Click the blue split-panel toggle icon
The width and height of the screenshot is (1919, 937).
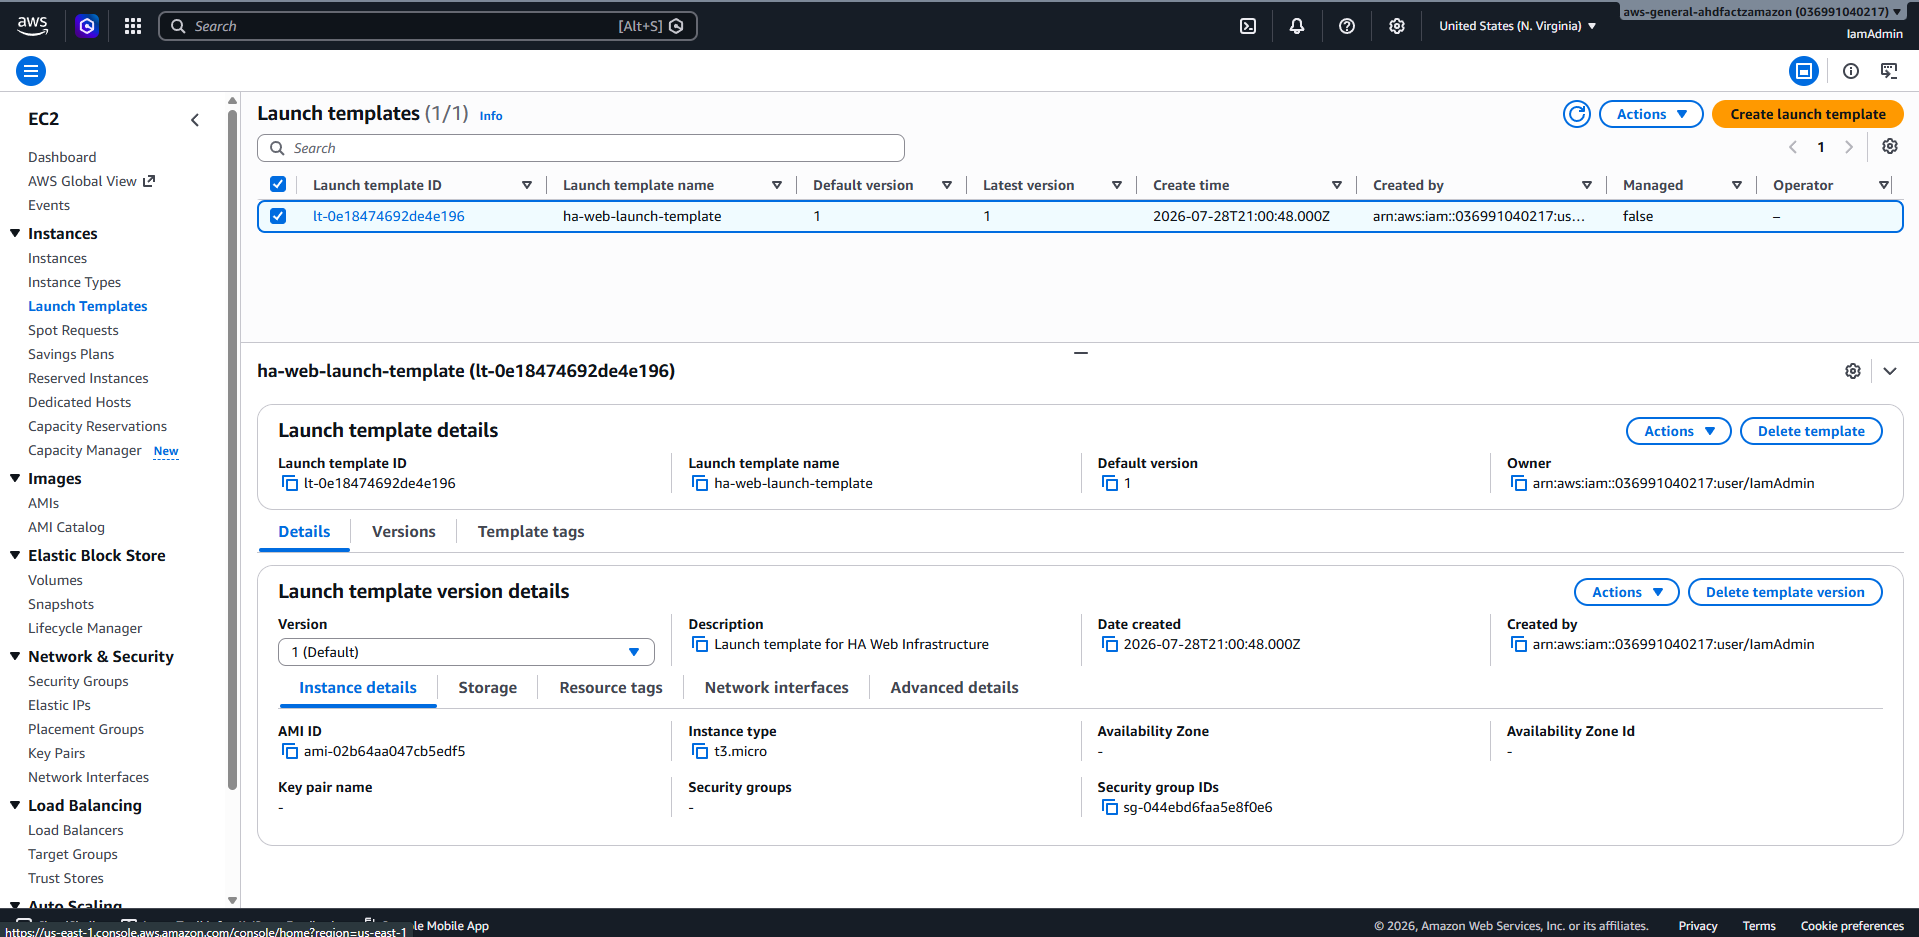[1804, 71]
